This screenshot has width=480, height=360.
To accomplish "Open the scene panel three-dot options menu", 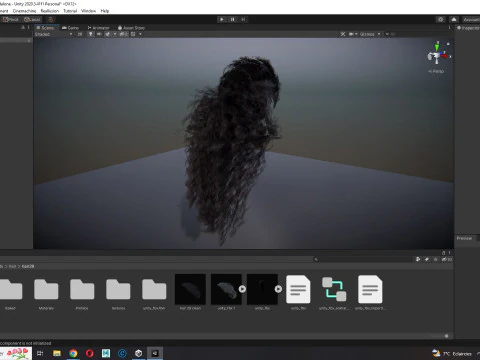I will 449,28.
